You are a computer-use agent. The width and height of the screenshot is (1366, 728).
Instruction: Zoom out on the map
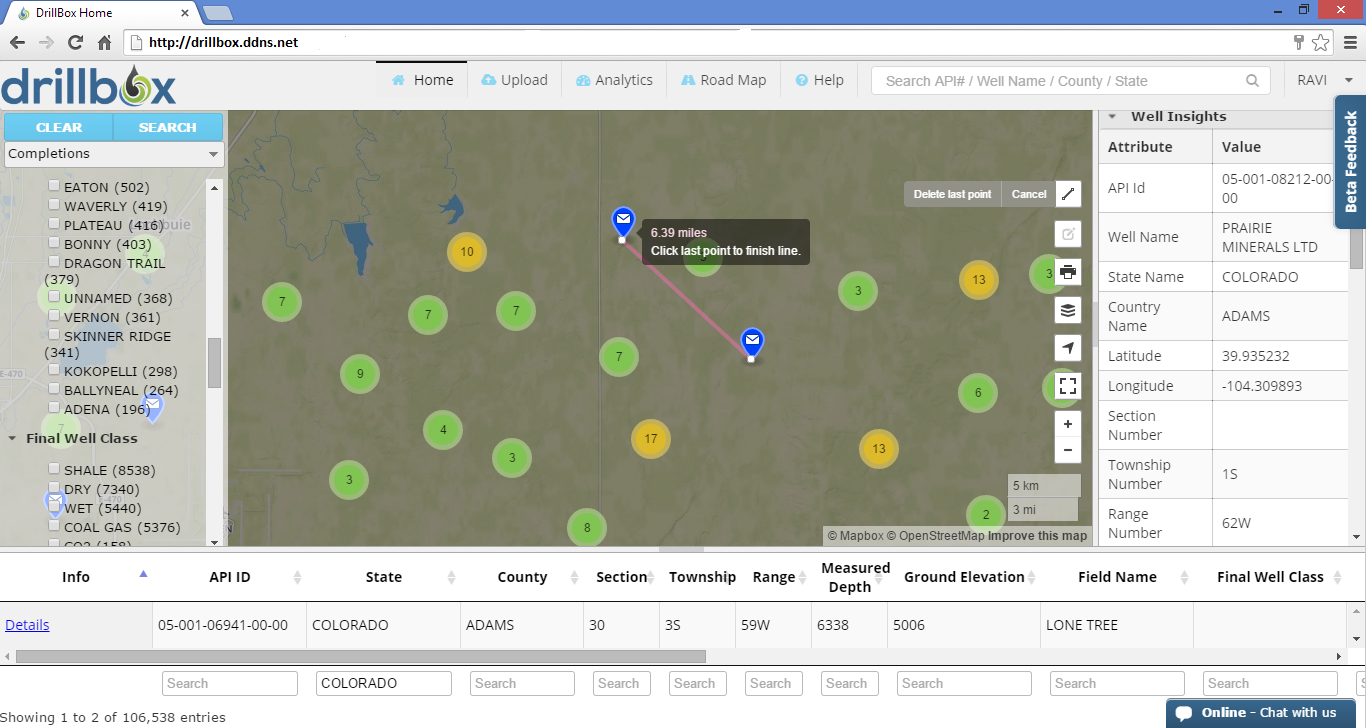tap(1068, 450)
